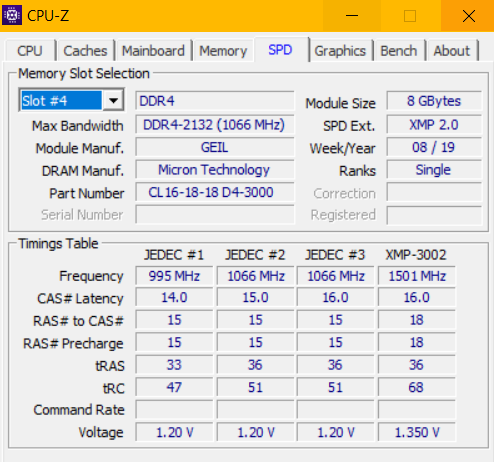Viewport: 494px width, 462px height.
Task: Click the 33 tRAS cell
Action: tap(174, 365)
